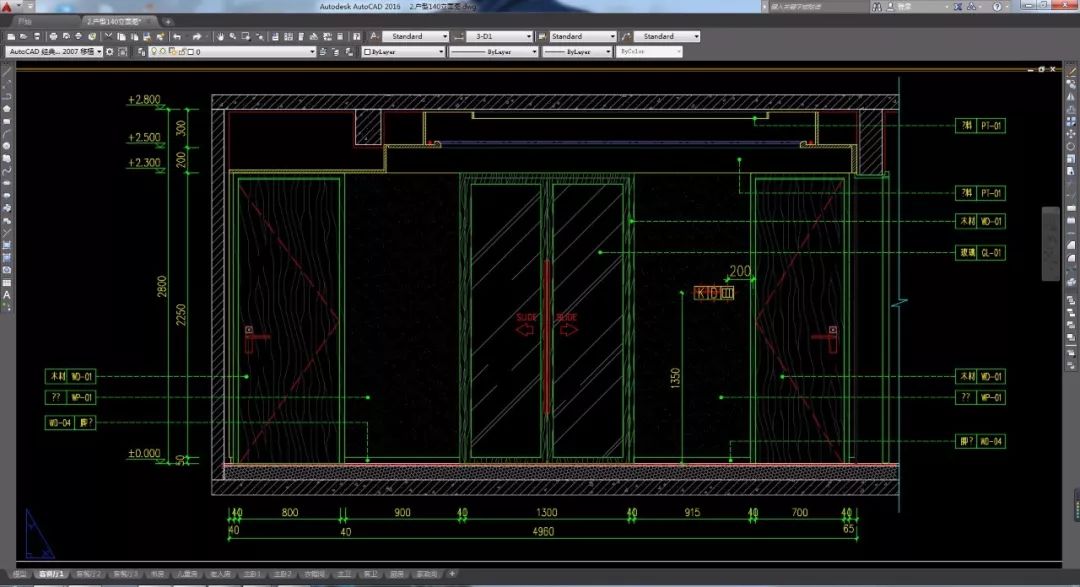Click the Redo arrow in the toolbar
The image size is (1080, 587).
point(197,37)
